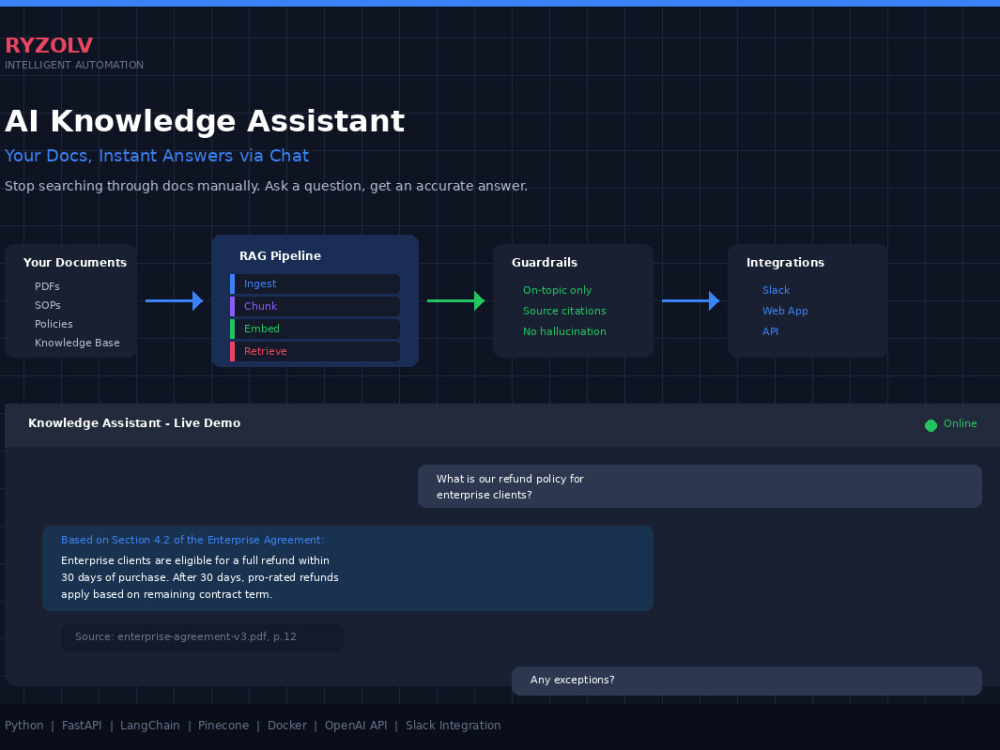Viewport: 1000px width, 750px height.
Task: Click LangChain in the footer tech list
Action: (x=150, y=725)
